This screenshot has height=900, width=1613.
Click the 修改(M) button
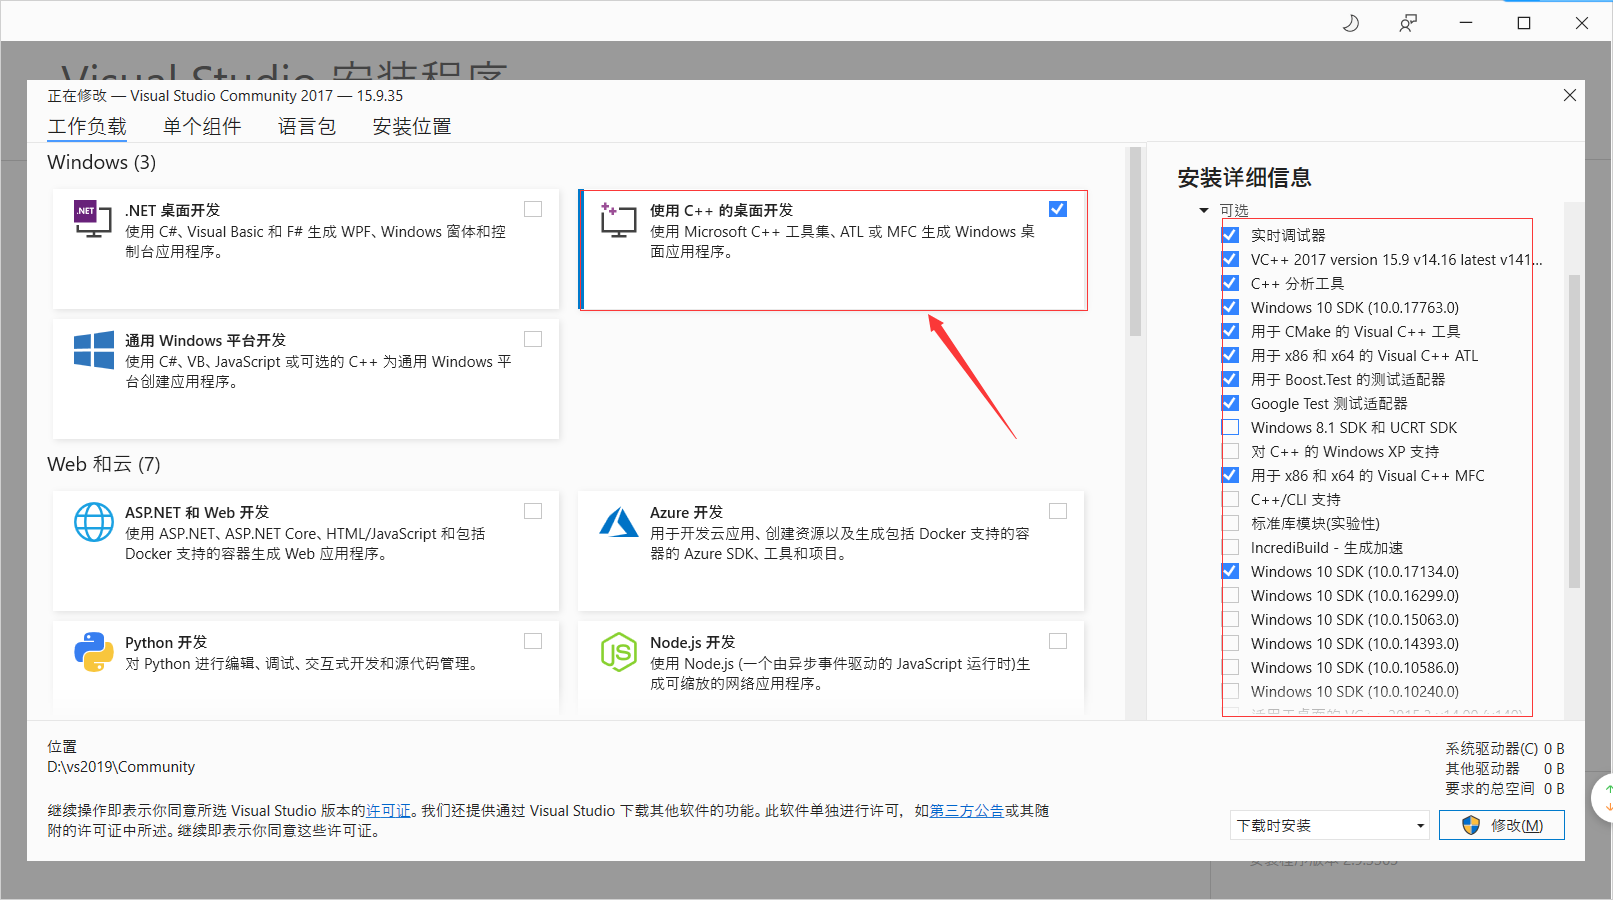(1502, 825)
